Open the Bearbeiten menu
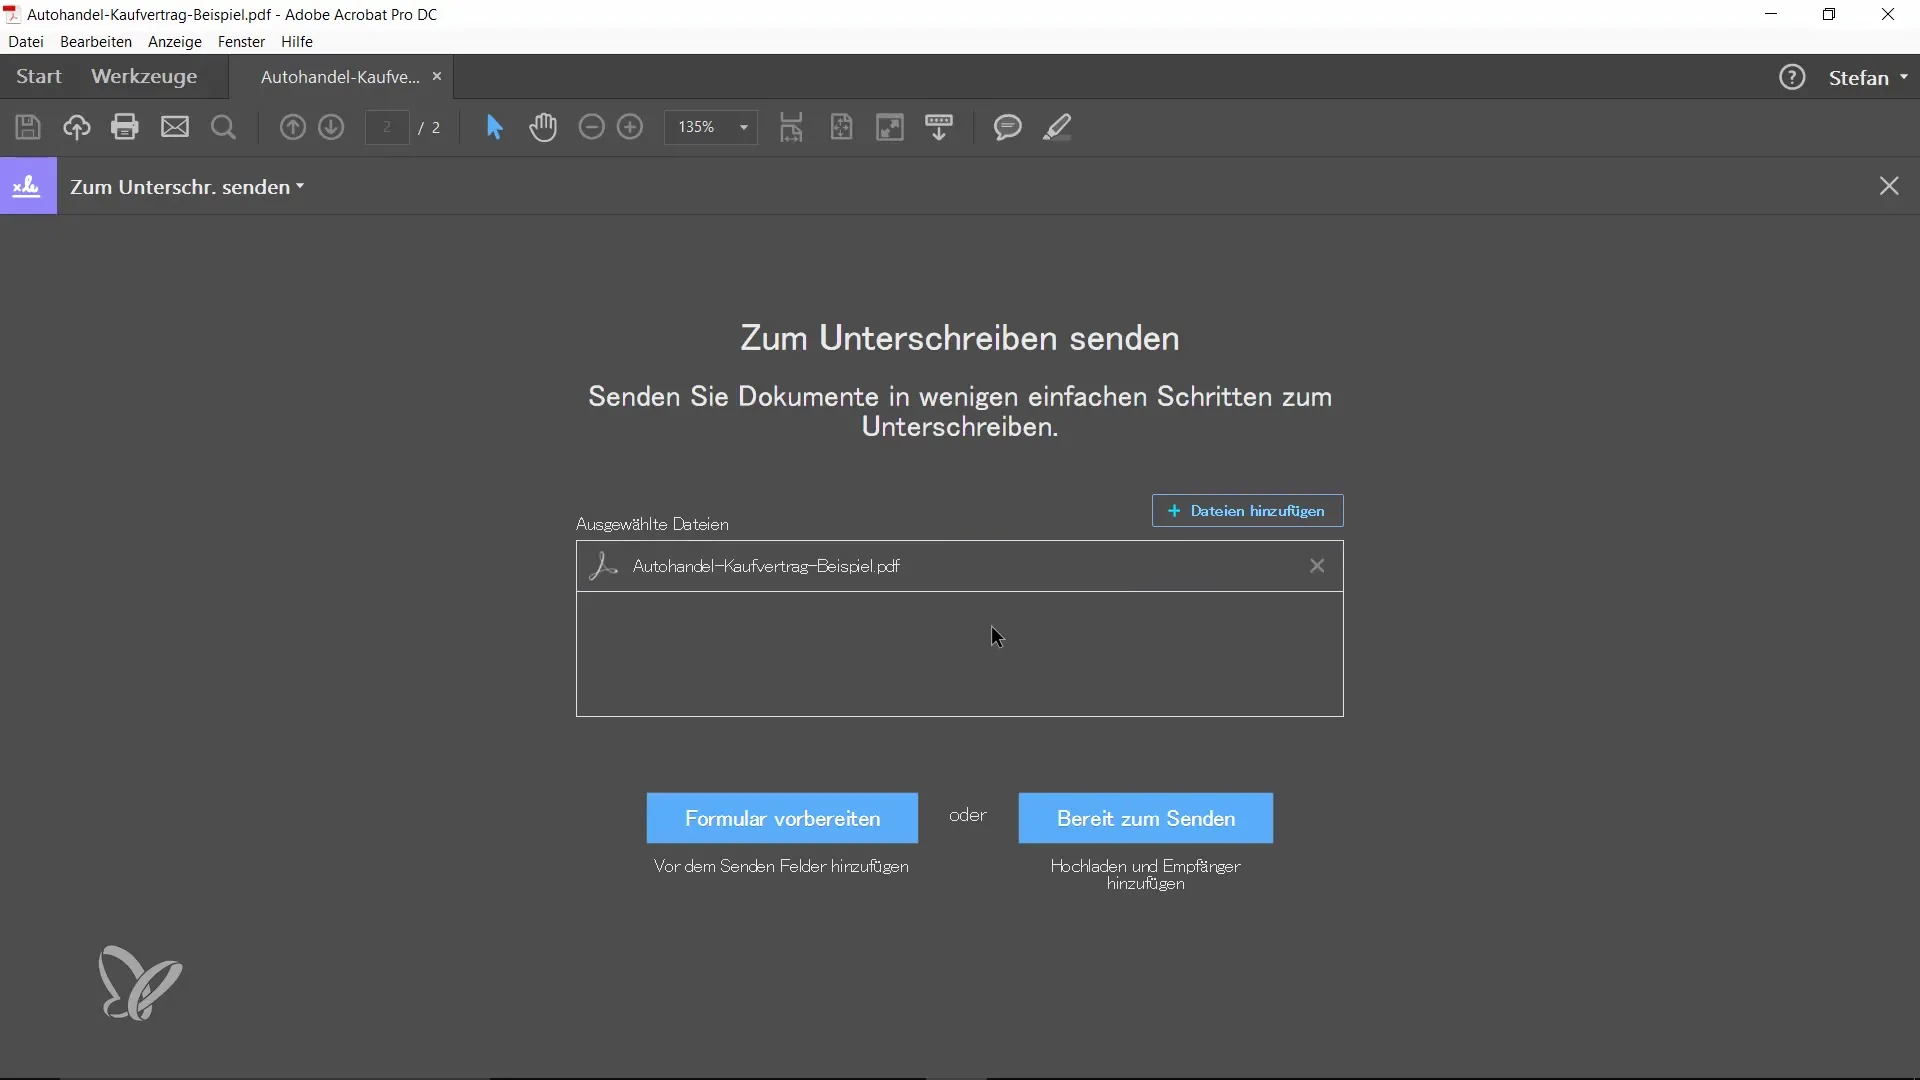Viewport: 1920px width, 1080px height. point(96,42)
